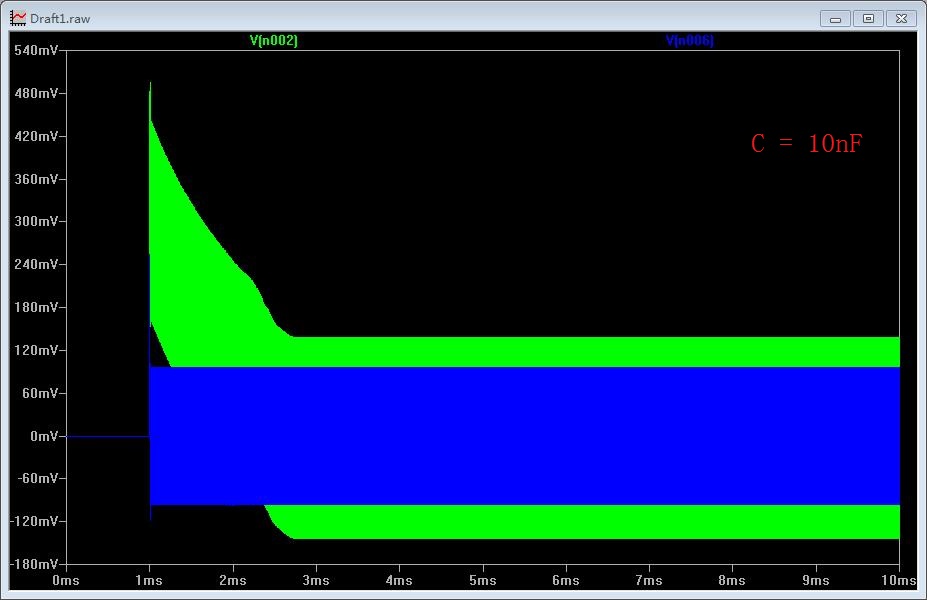Click the red C = 10nF annotation
The image size is (927, 600).
[806, 144]
